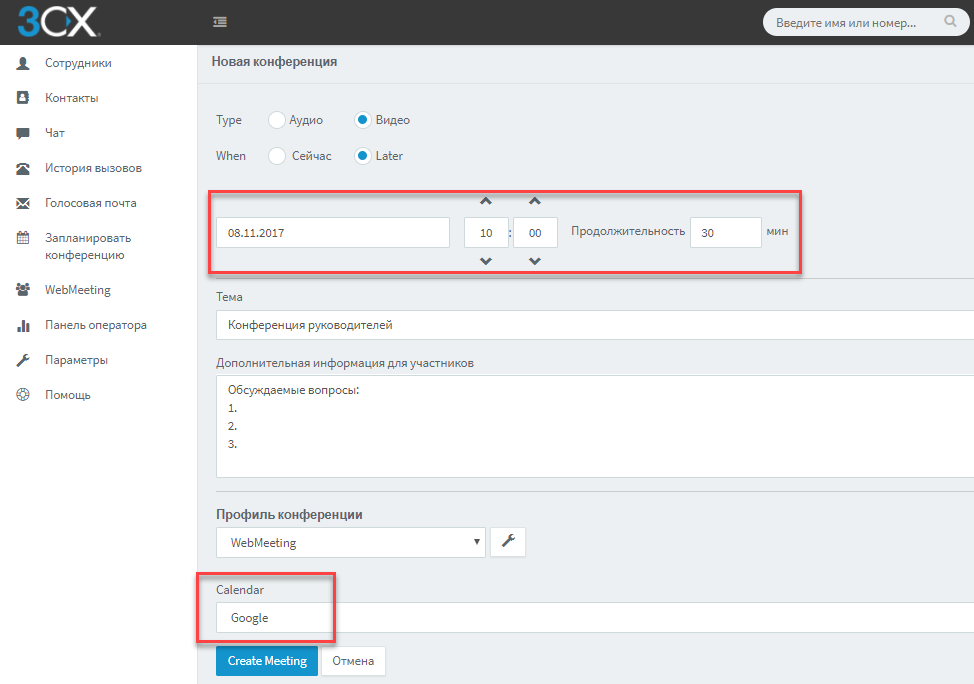Click the Create Meeting button
The height and width of the screenshot is (684, 974).
(267, 660)
